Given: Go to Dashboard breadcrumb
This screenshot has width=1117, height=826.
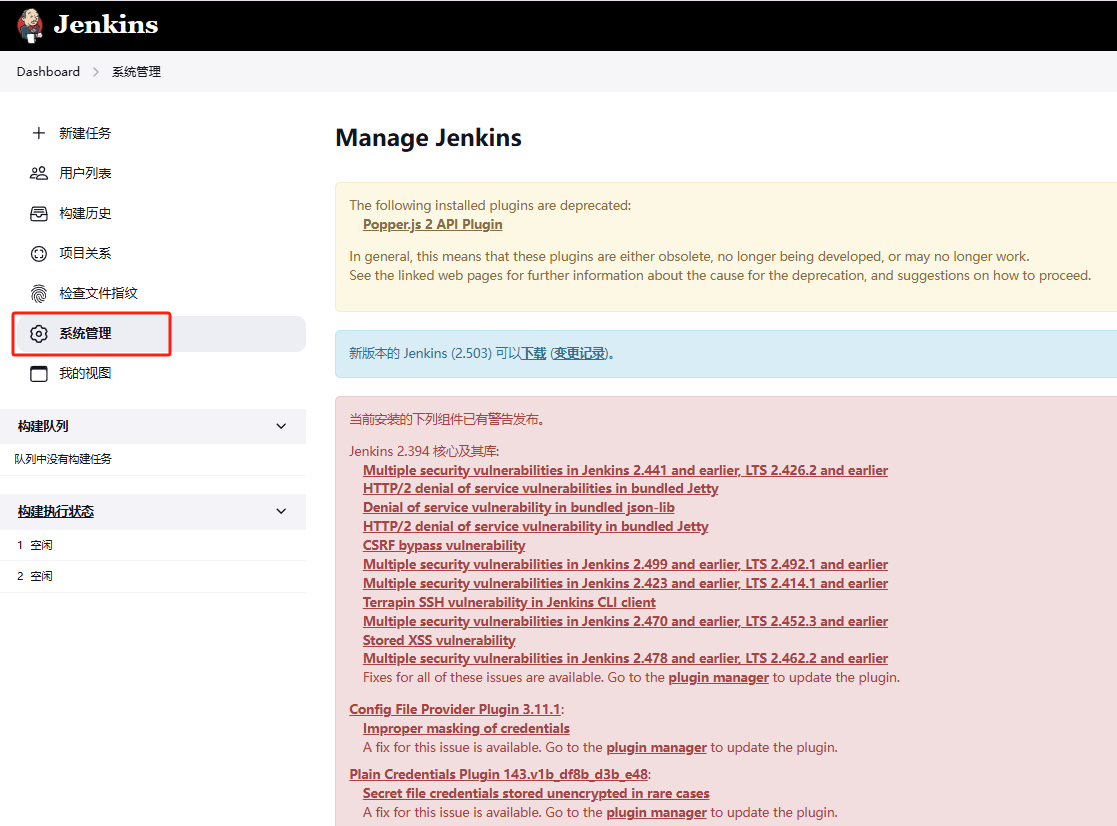Looking at the screenshot, I should point(48,72).
